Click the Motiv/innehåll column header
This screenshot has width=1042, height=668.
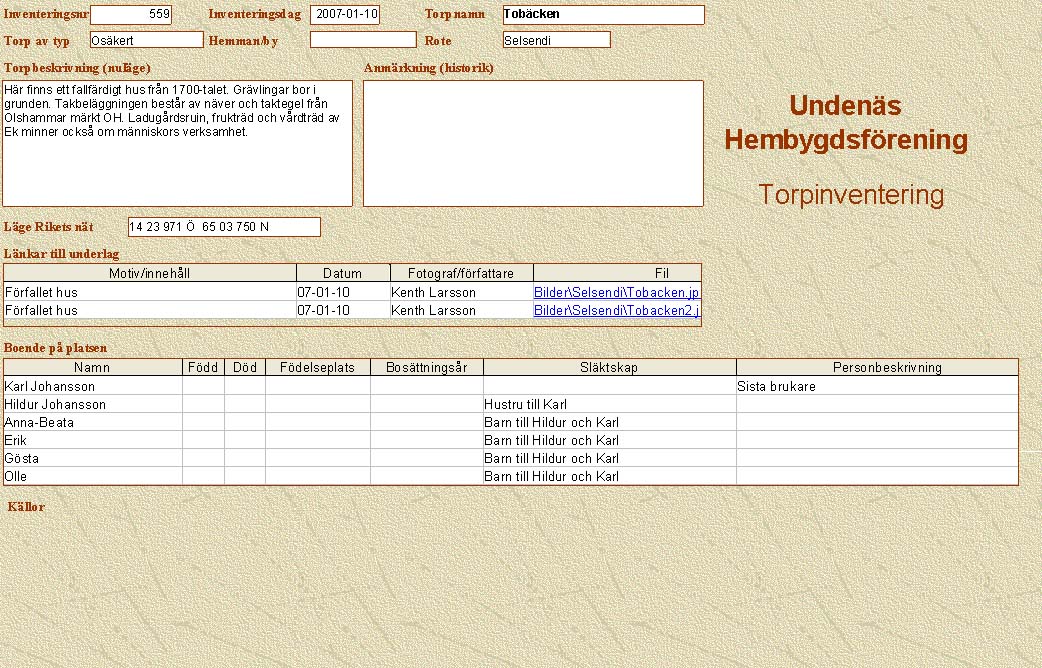(x=150, y=274)
